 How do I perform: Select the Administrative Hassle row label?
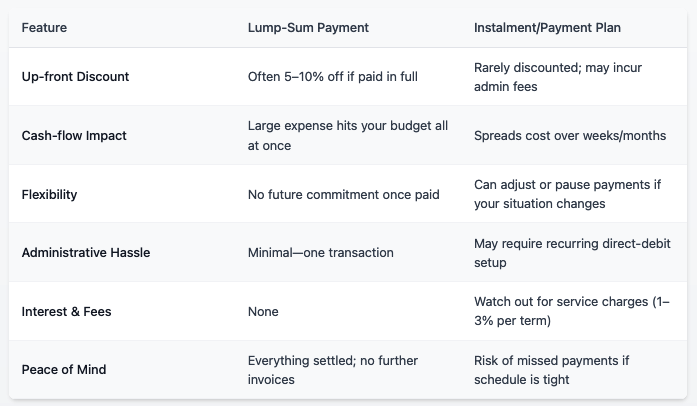point(86,252)
